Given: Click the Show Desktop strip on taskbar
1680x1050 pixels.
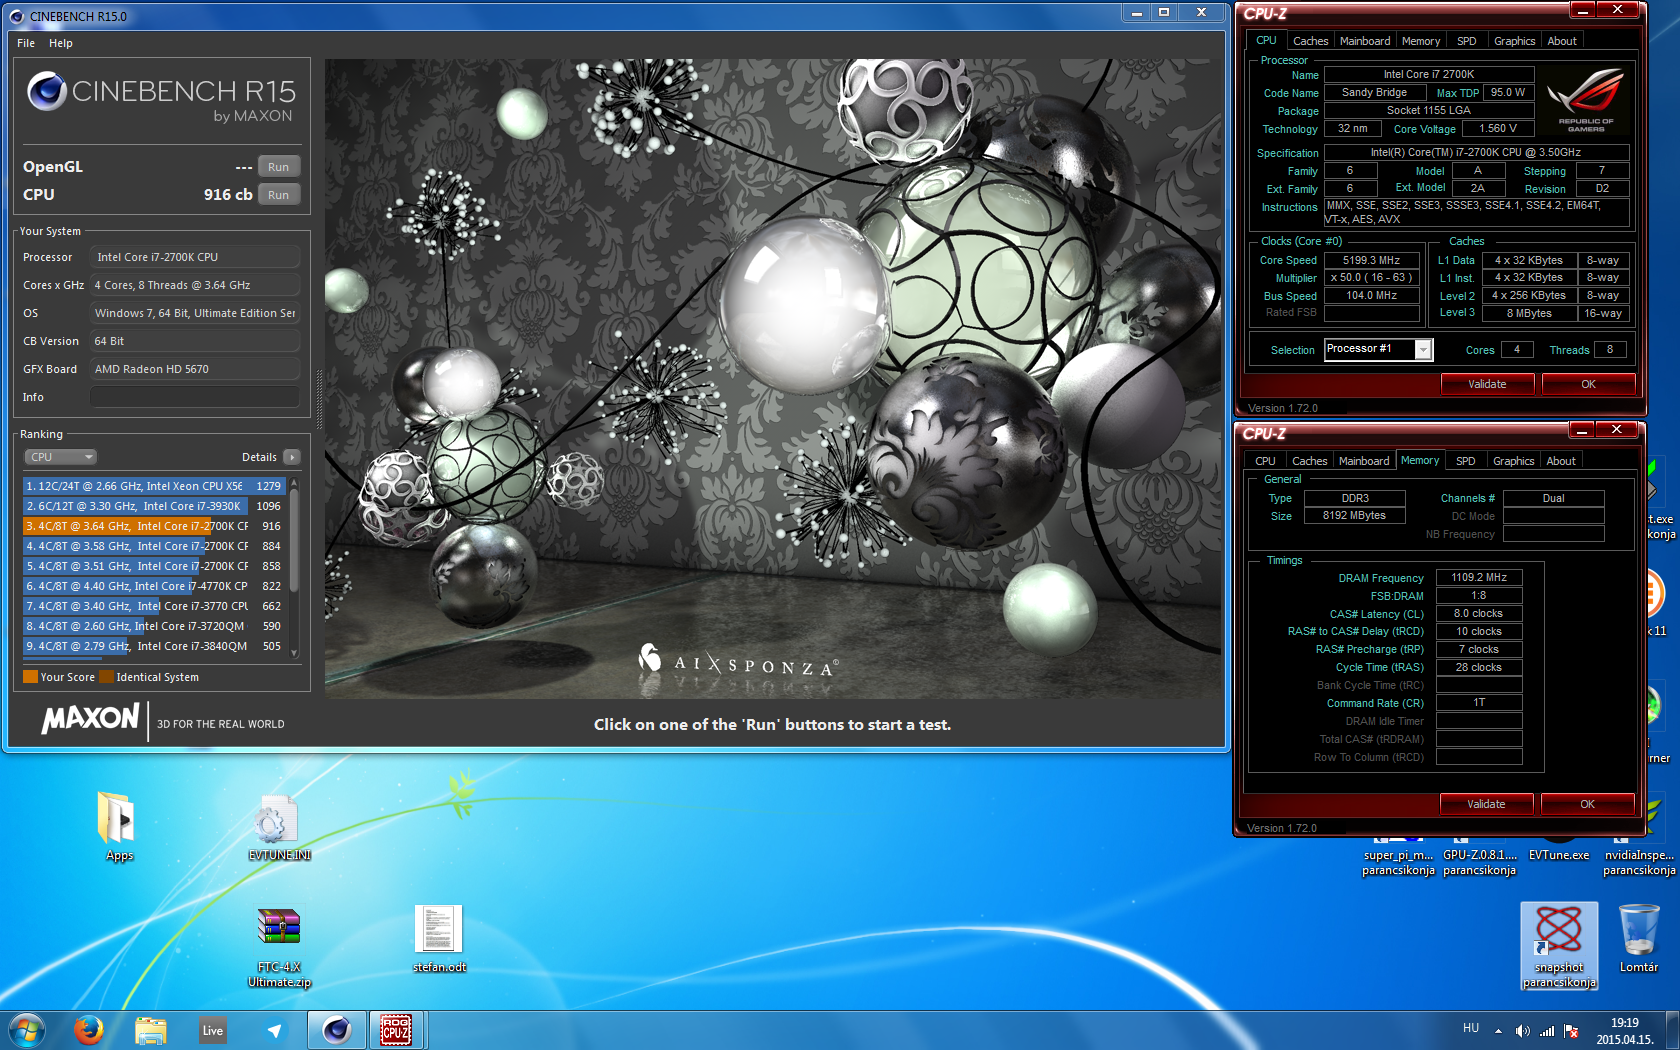Looking at the screenshot, I should 1673,1030.
